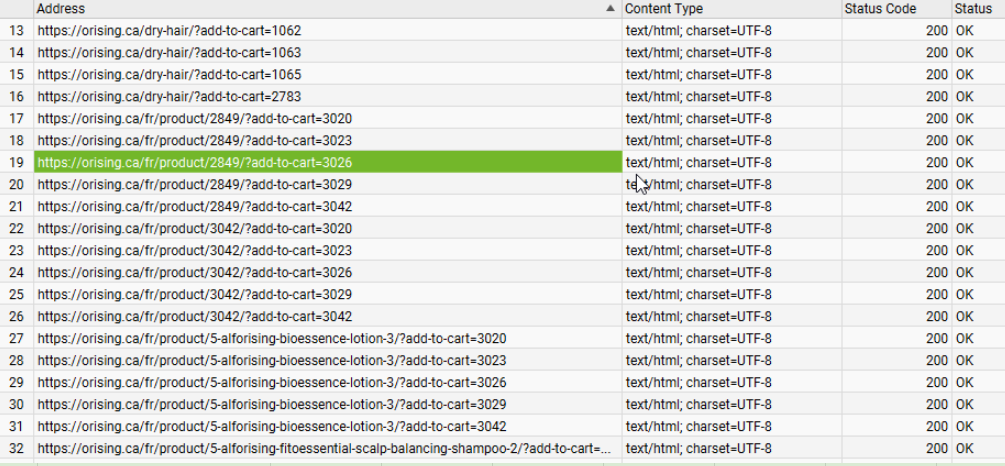Select URL product/3042/?add-to-cart=3023

(195, 251)
